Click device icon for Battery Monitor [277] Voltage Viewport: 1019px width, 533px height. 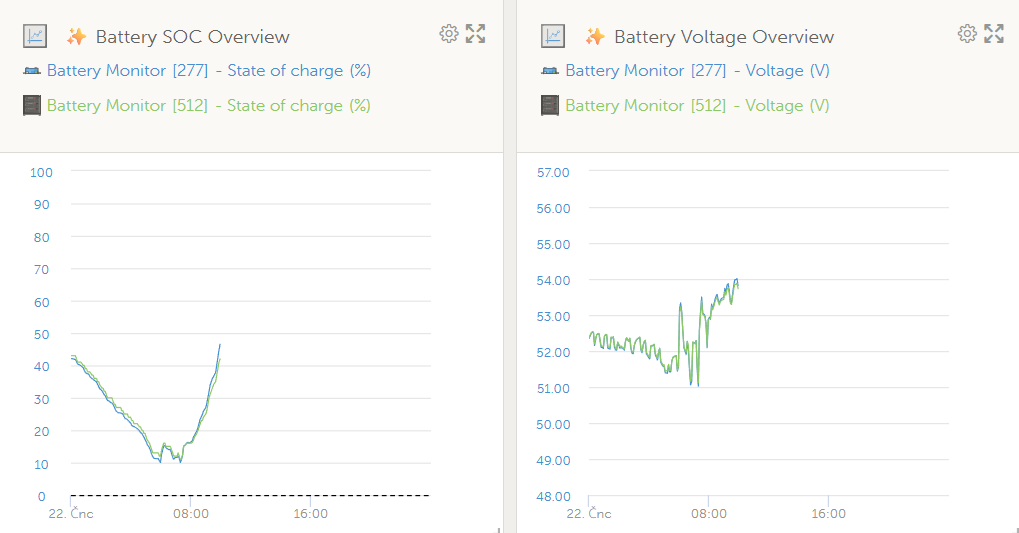point(550,71)
